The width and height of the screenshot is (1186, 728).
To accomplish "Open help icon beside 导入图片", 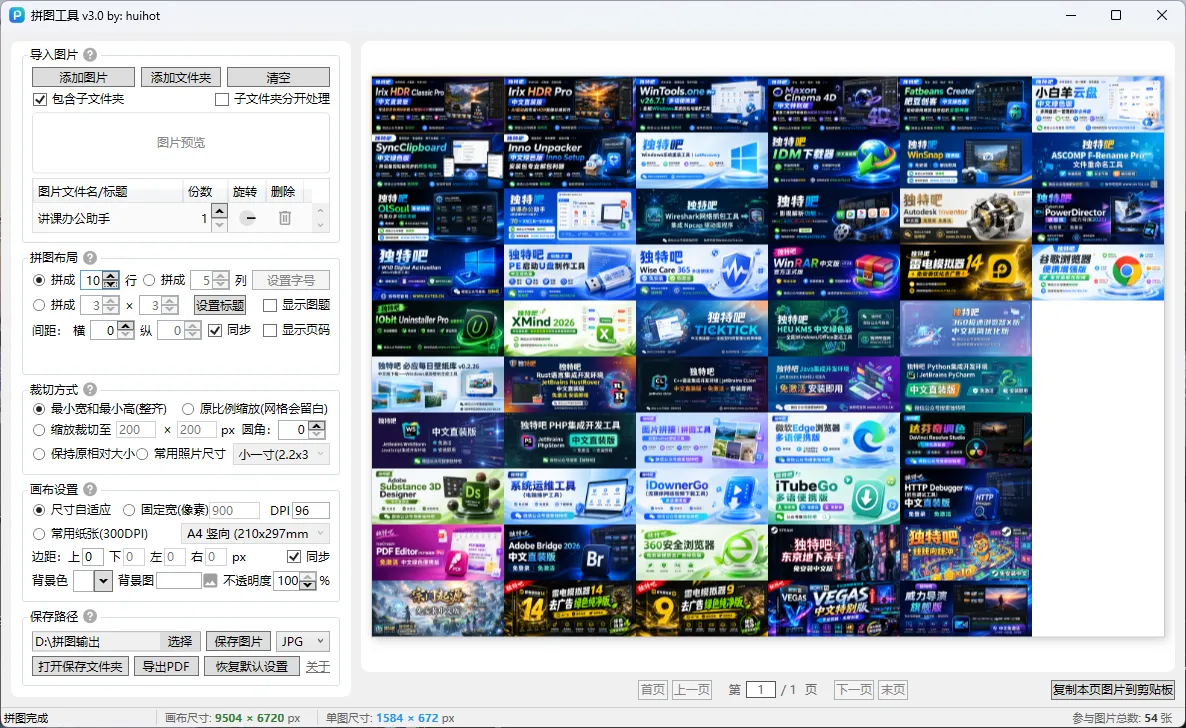I will 90,54.
